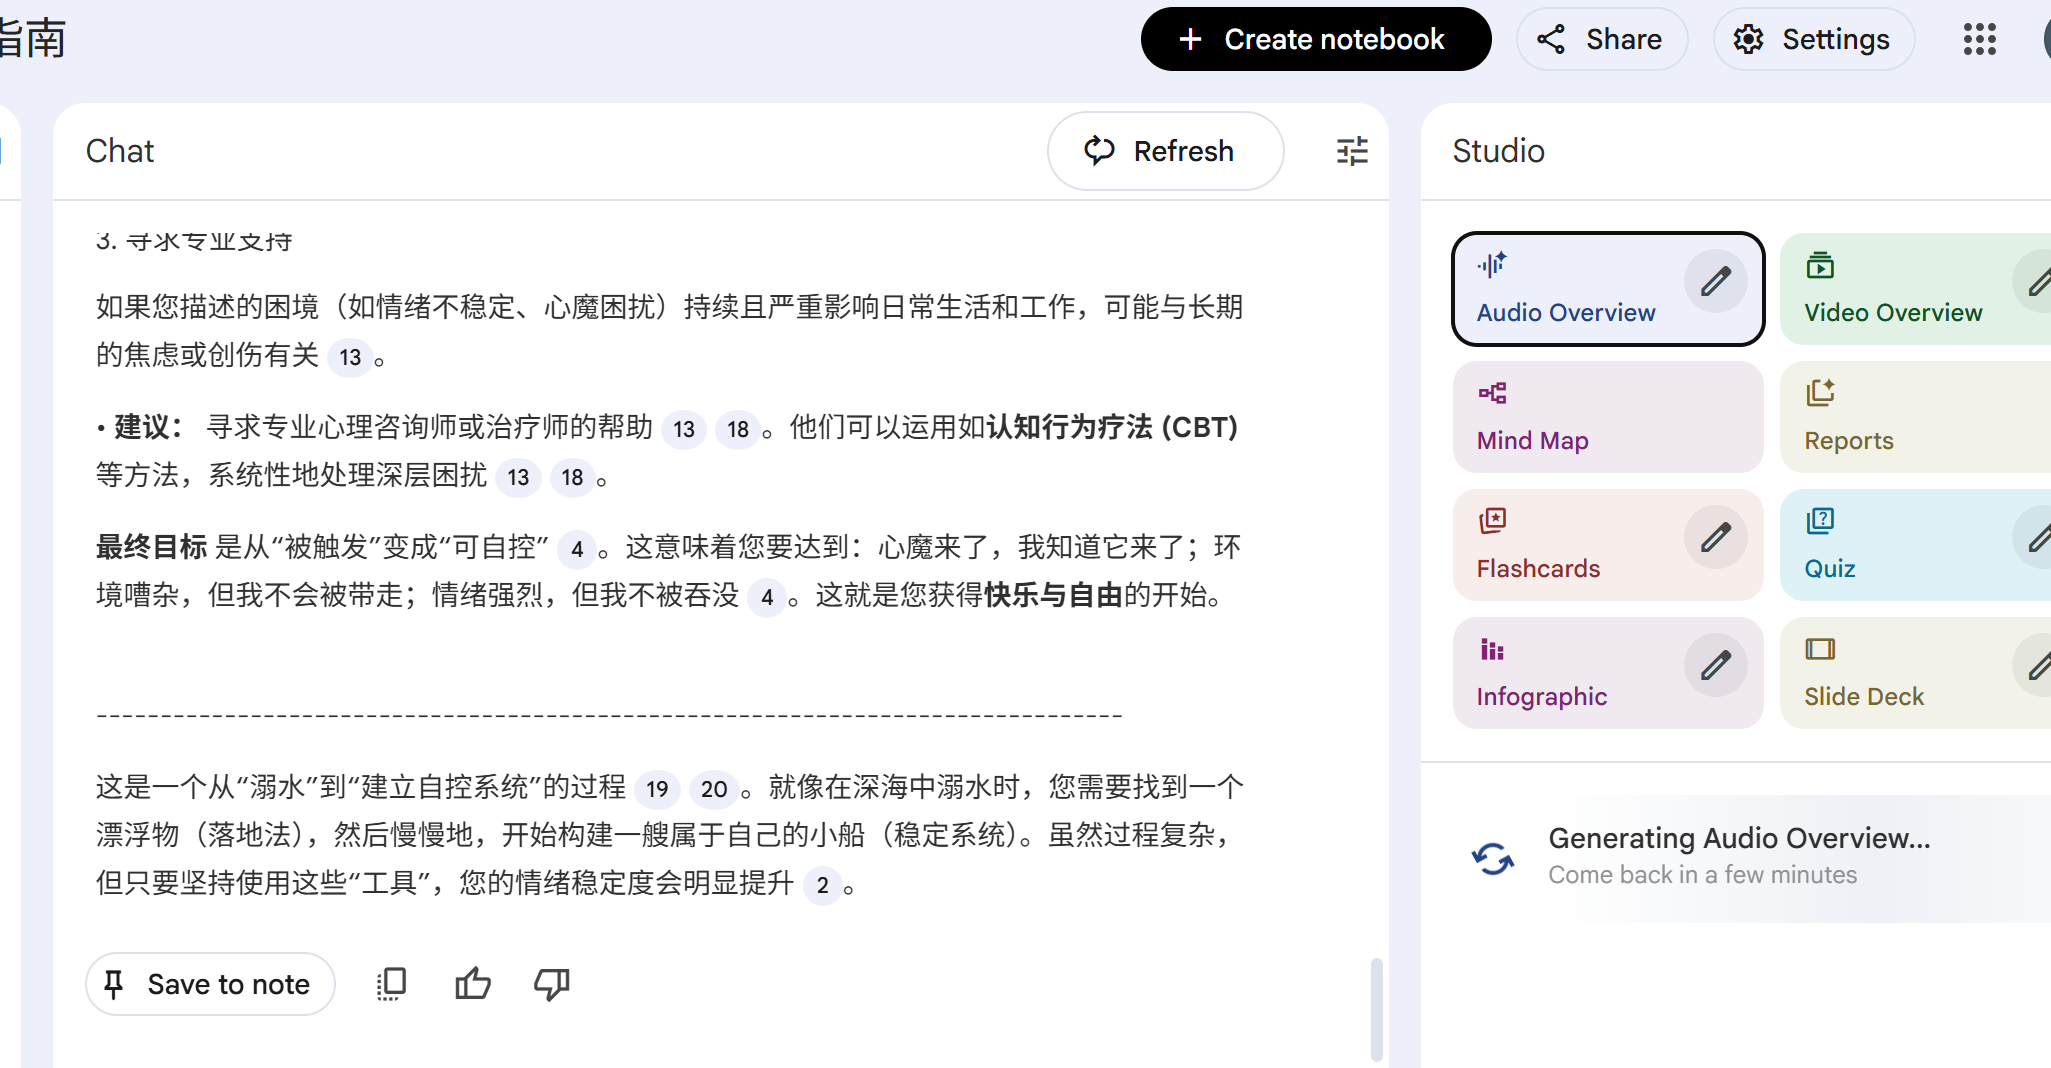Click the Reports document sparkle icon

click(x=1820, y=393)
